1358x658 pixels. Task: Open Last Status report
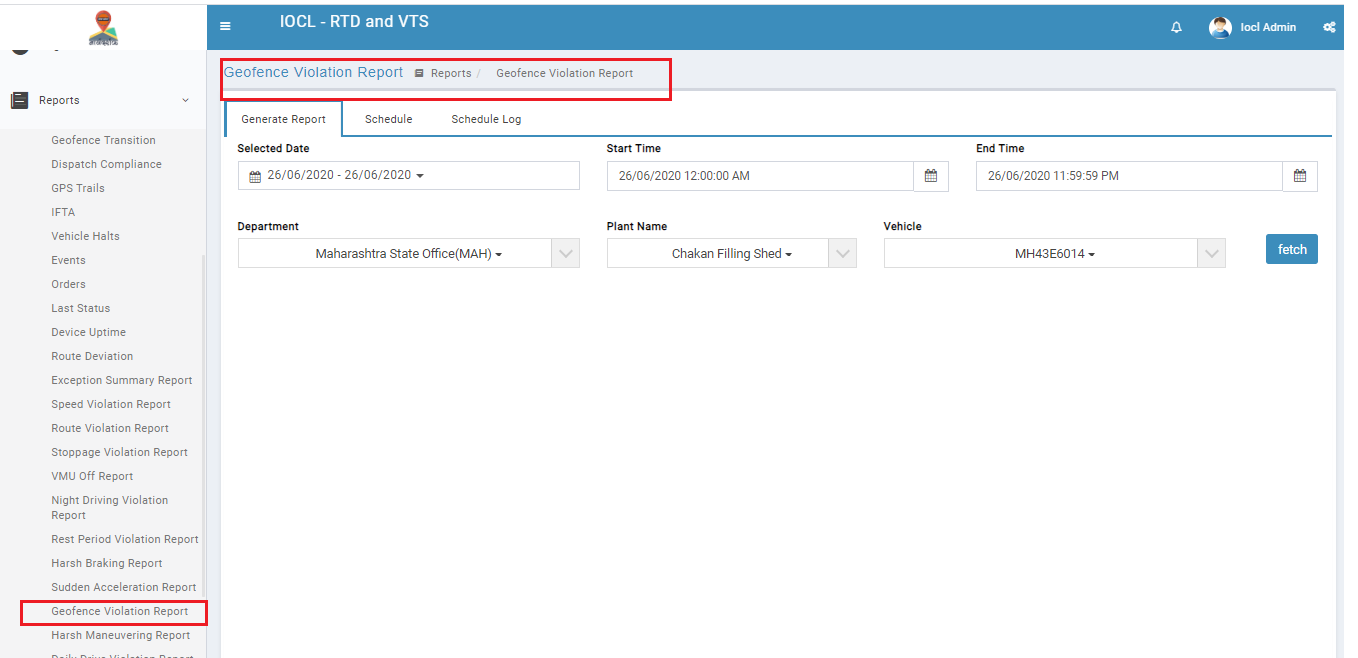point(81,308)
